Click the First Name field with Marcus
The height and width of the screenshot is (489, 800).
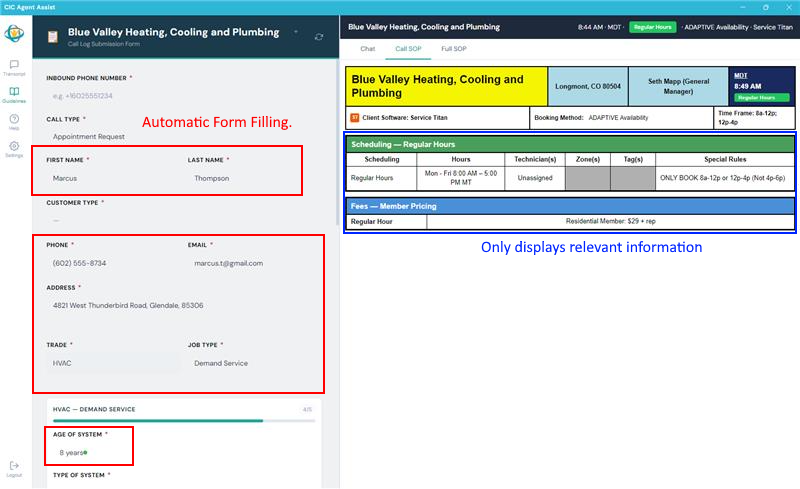[x=113, y=178]
